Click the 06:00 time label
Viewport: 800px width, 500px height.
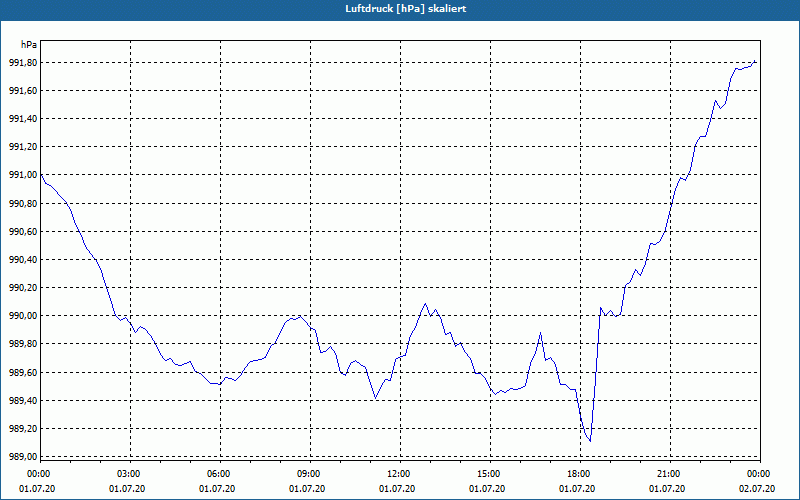pos(220,474)
